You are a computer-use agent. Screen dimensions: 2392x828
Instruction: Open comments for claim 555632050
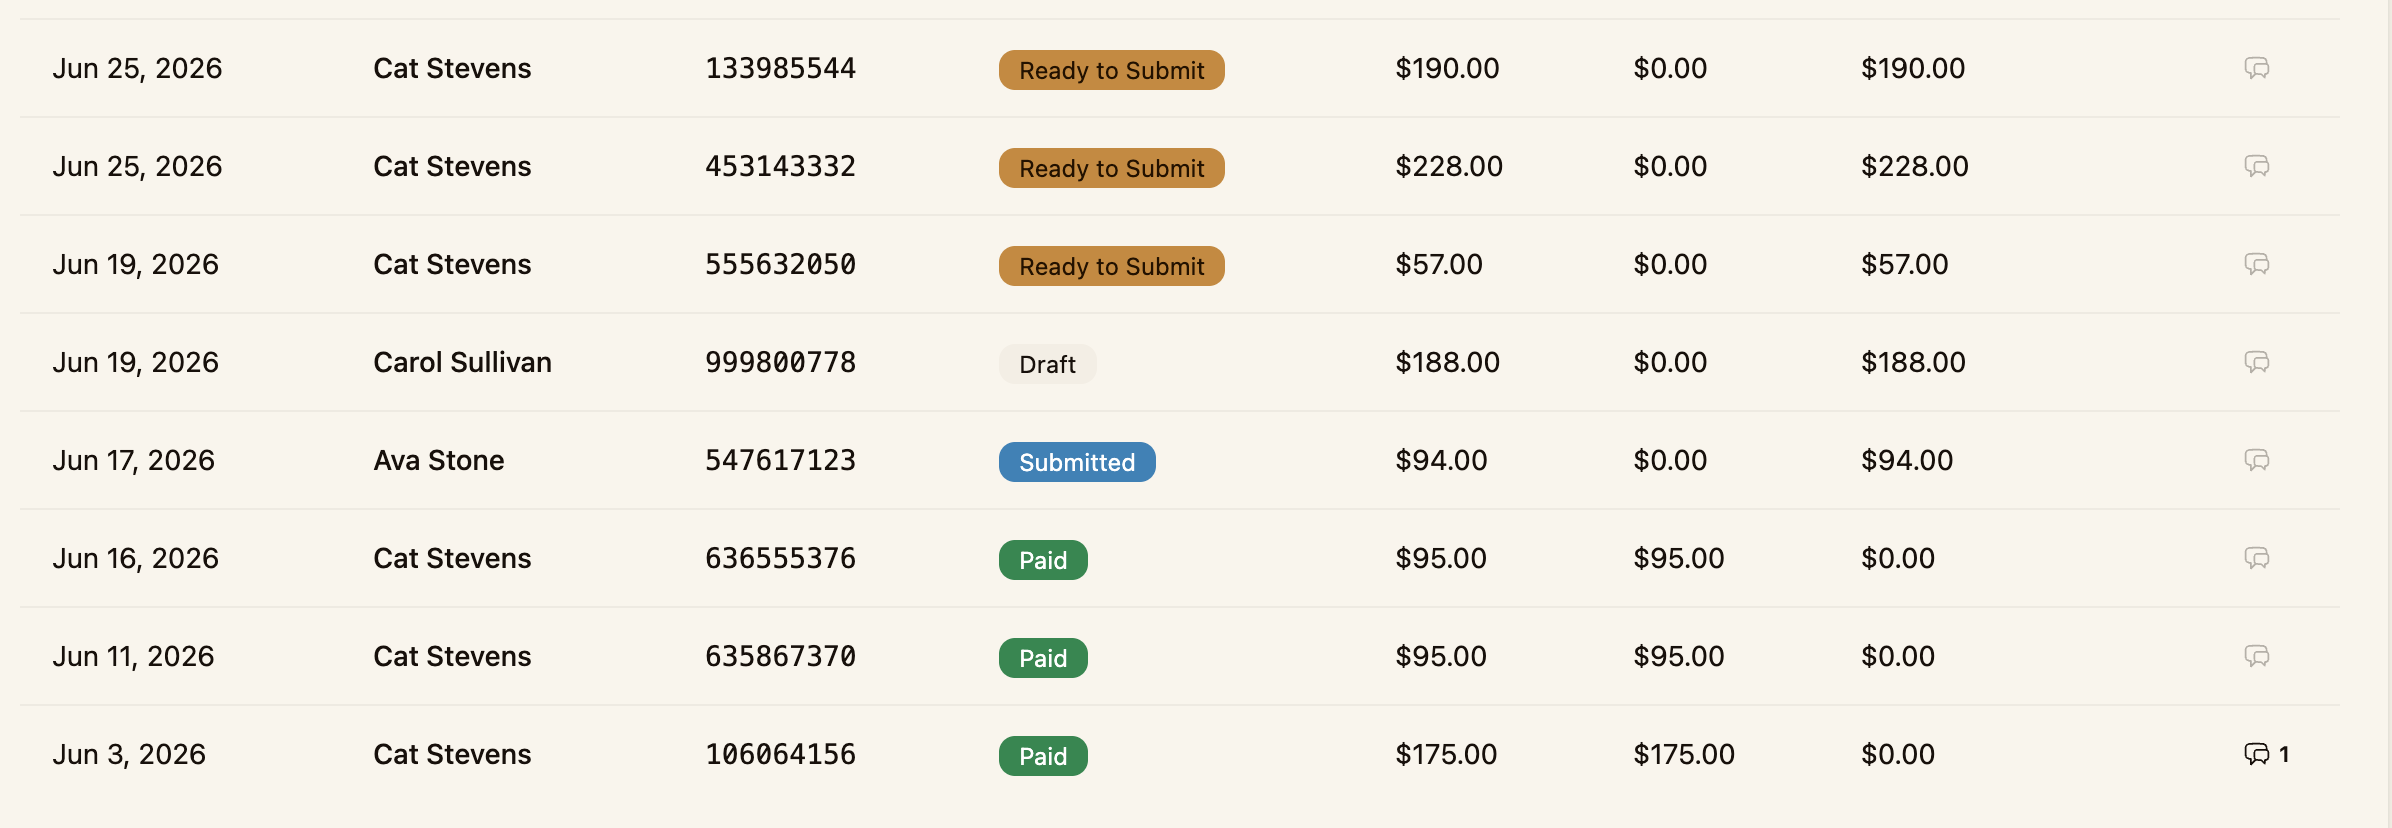(x=2256, y=264)
